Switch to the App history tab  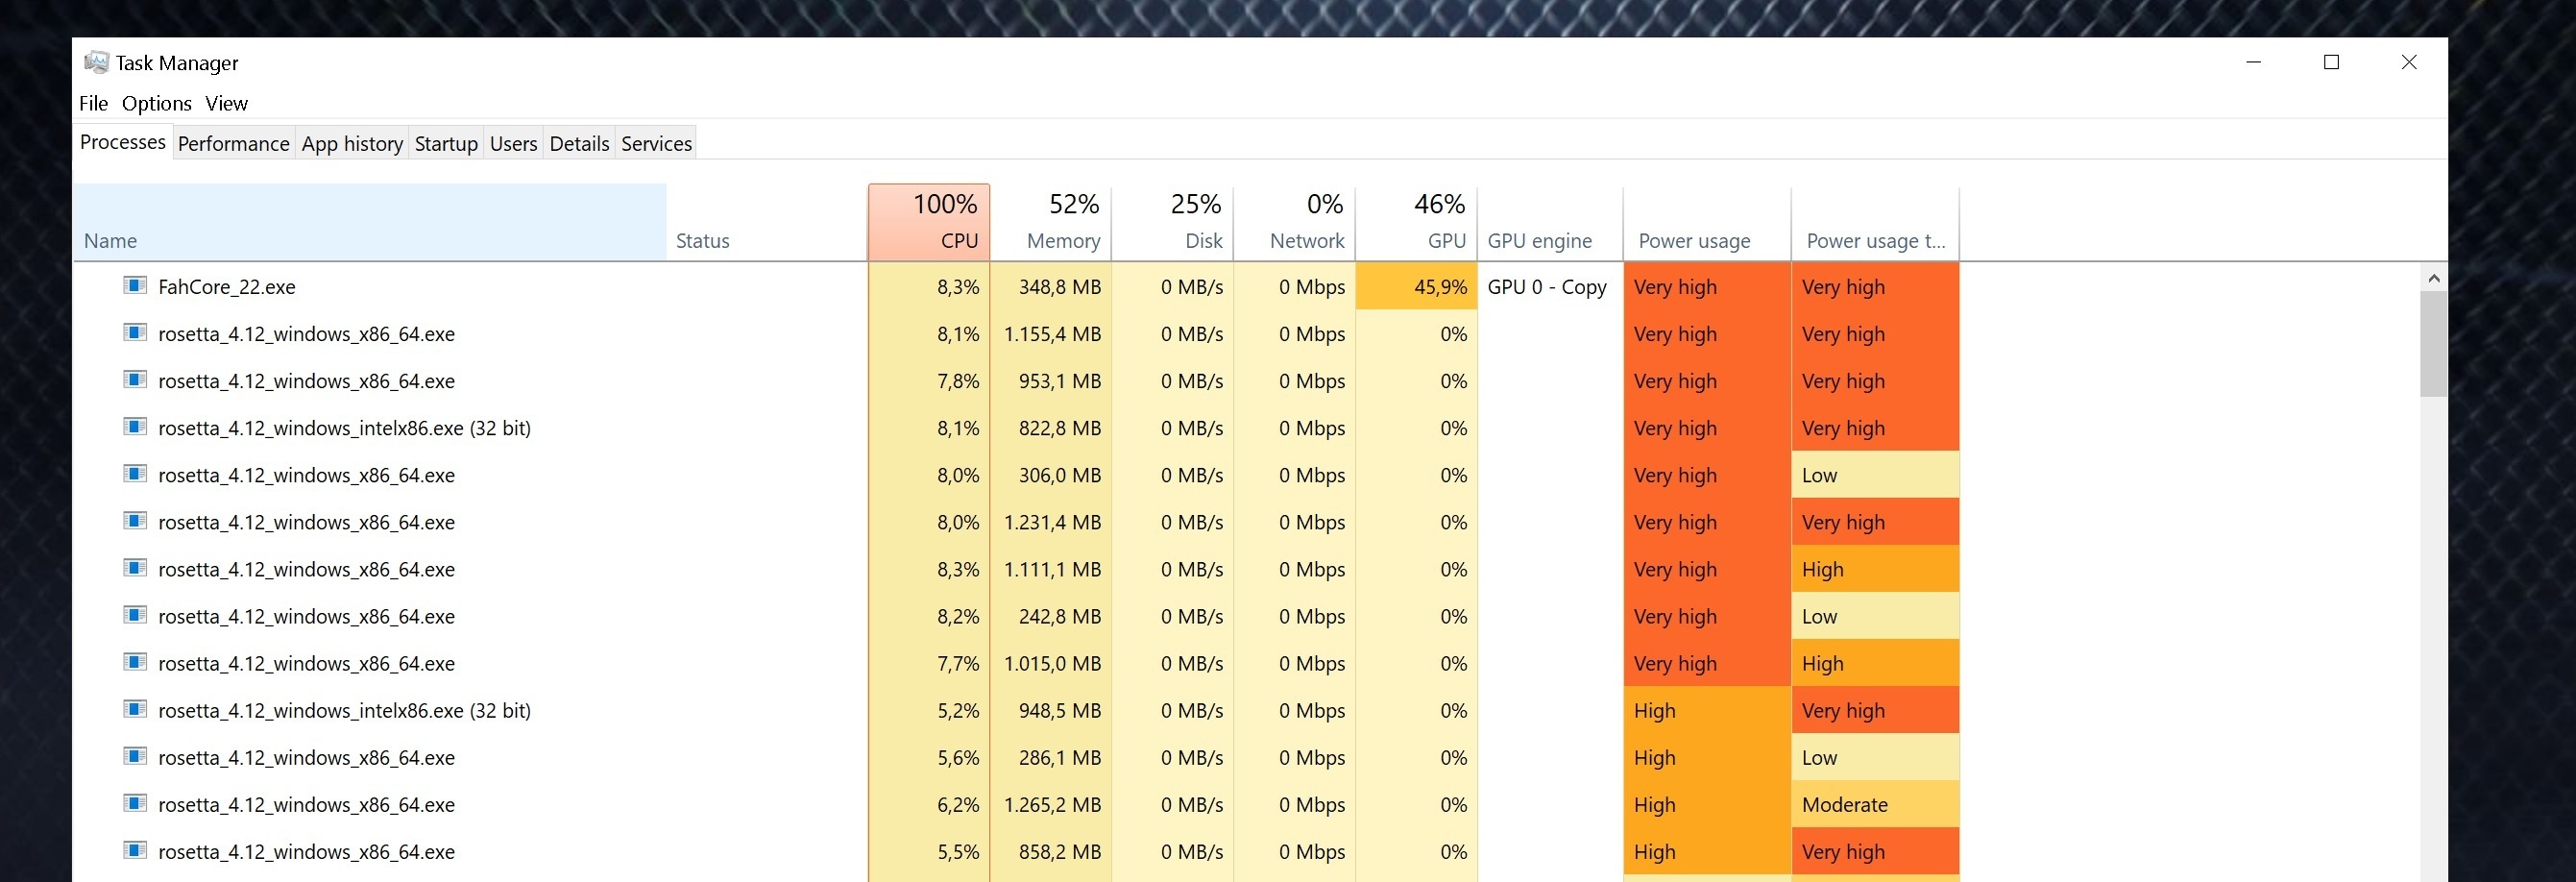pyautogui.click(x=352, y=144)
